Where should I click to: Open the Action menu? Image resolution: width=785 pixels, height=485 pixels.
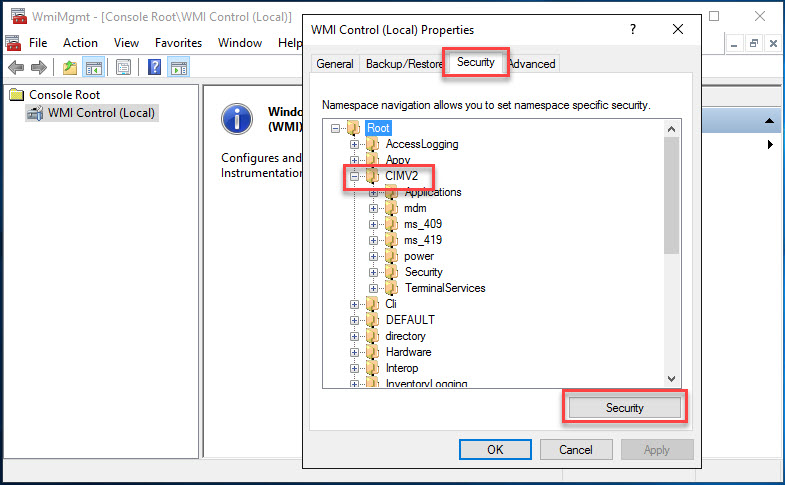point(80,43)
